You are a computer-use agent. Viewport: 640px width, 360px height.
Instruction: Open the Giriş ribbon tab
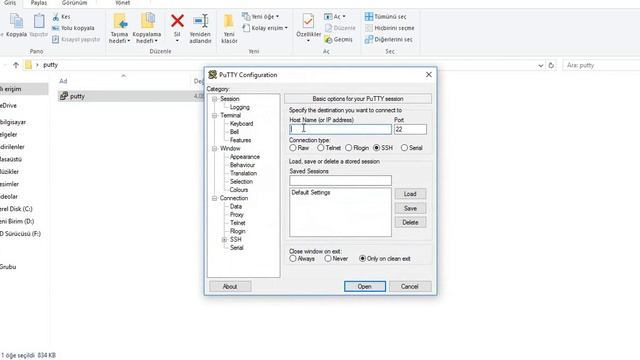[x=10, y=3]
